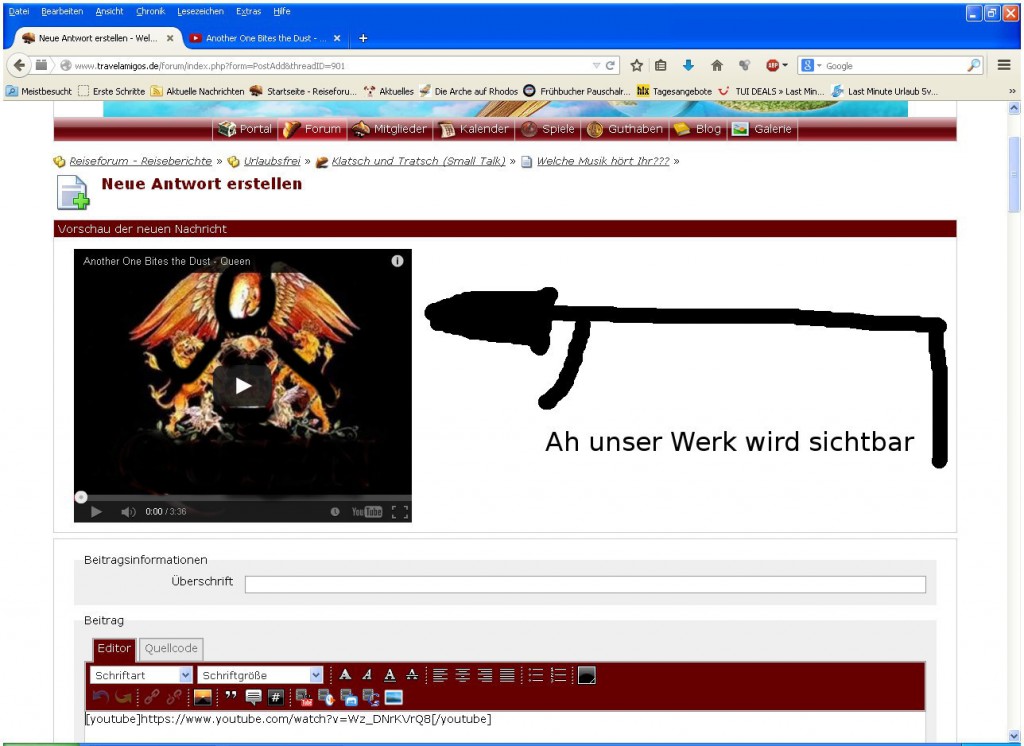Open the Schriftart font dropdown
This screenshot has width=1024, height=746.
point(142,675)
